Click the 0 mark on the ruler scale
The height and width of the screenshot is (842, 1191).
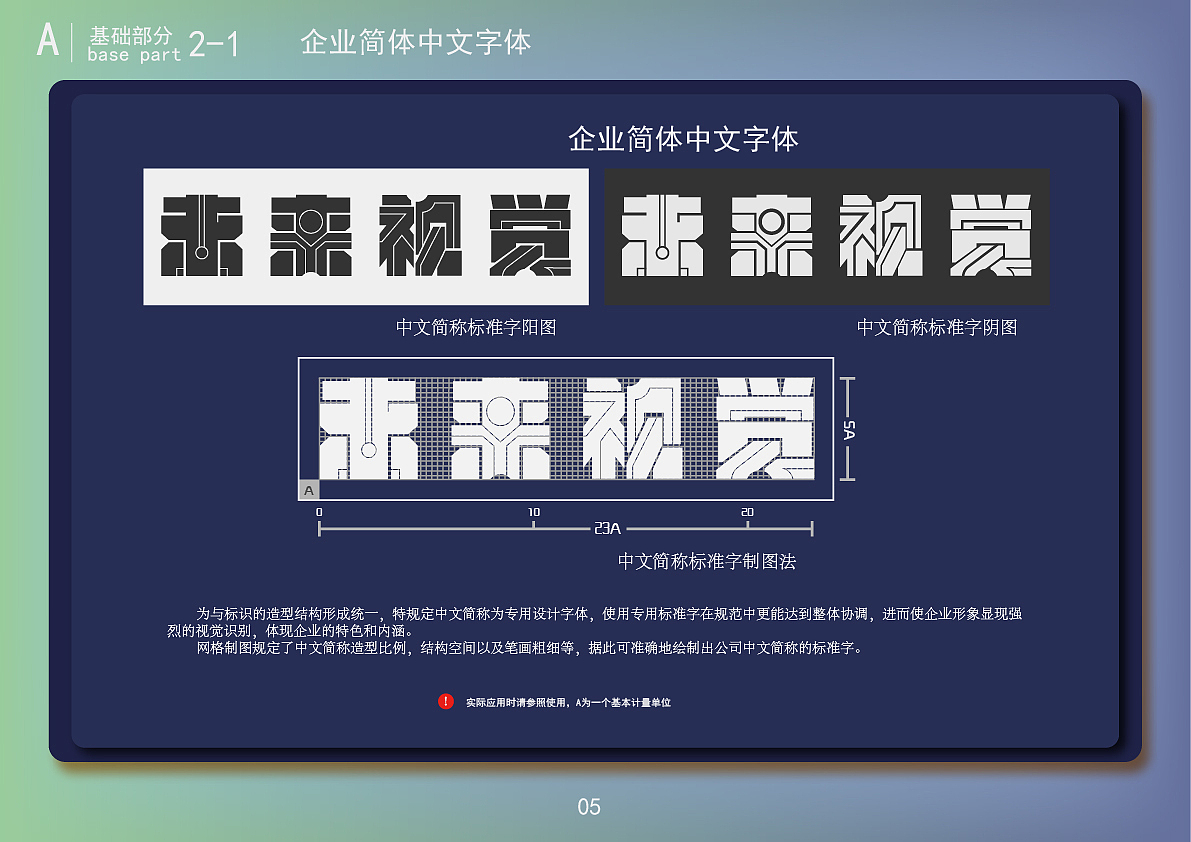click(318, 510)
